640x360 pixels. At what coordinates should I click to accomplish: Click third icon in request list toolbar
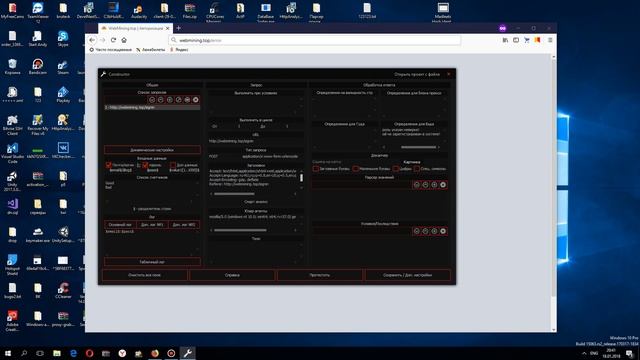click(x=170, y=100)
